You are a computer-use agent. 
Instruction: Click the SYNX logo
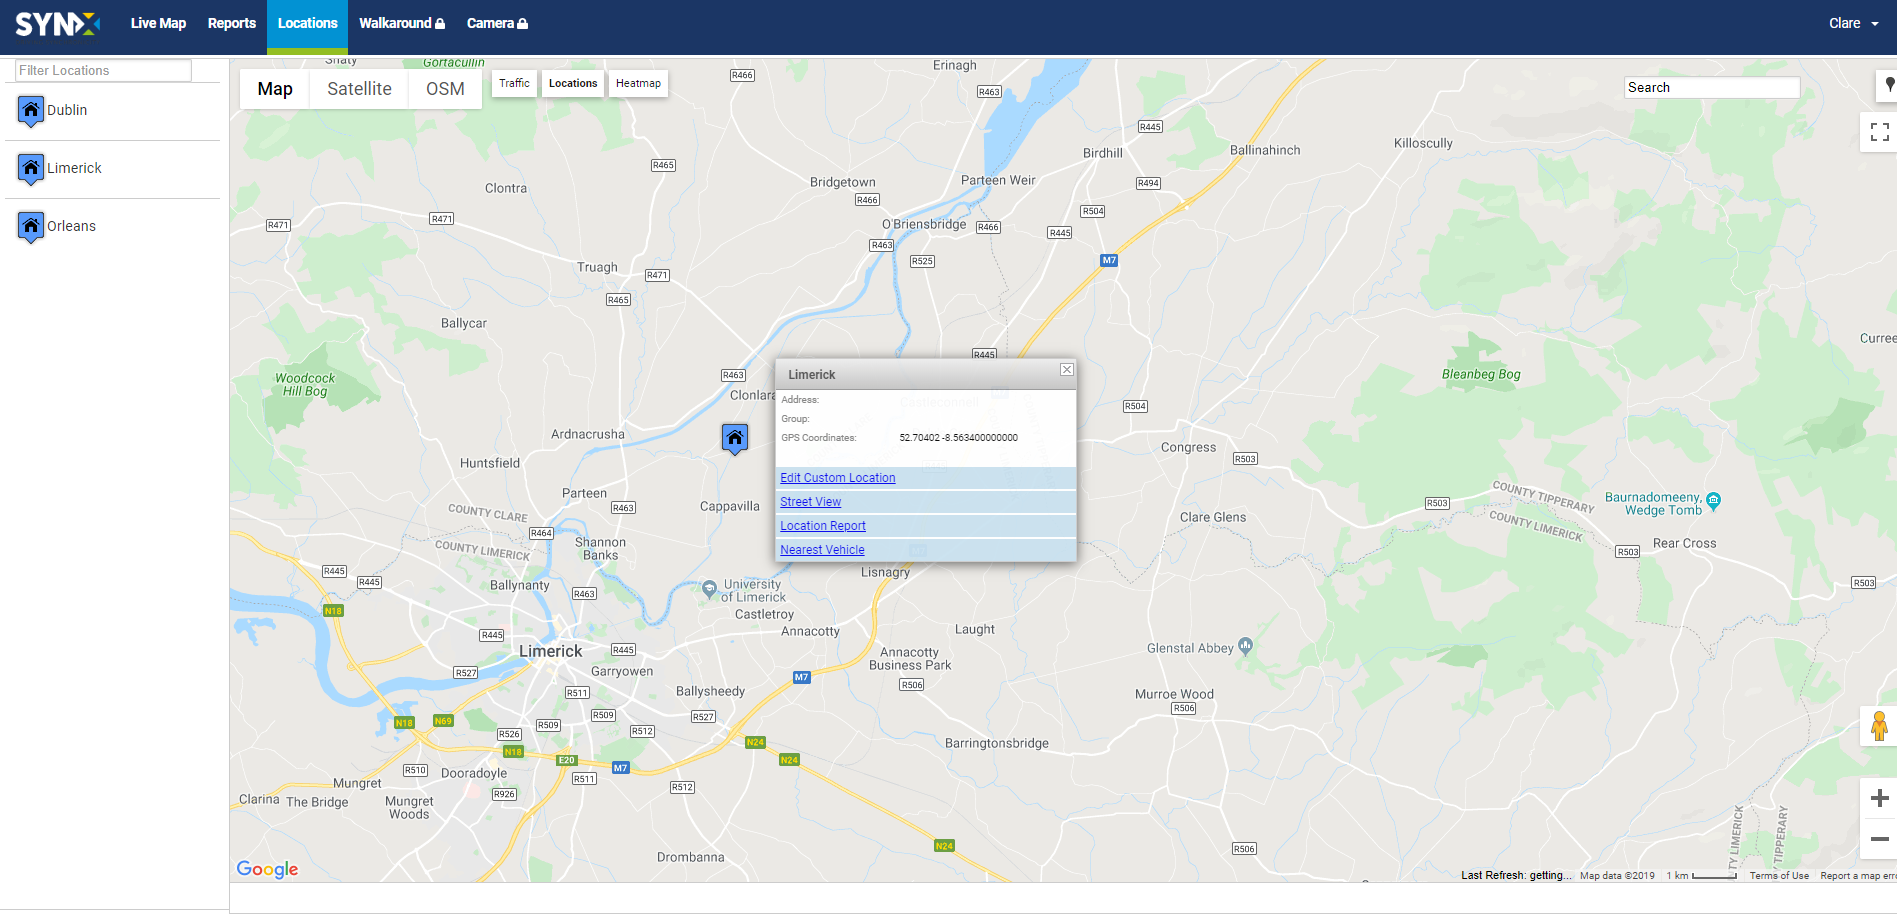[x=57, y=24]
